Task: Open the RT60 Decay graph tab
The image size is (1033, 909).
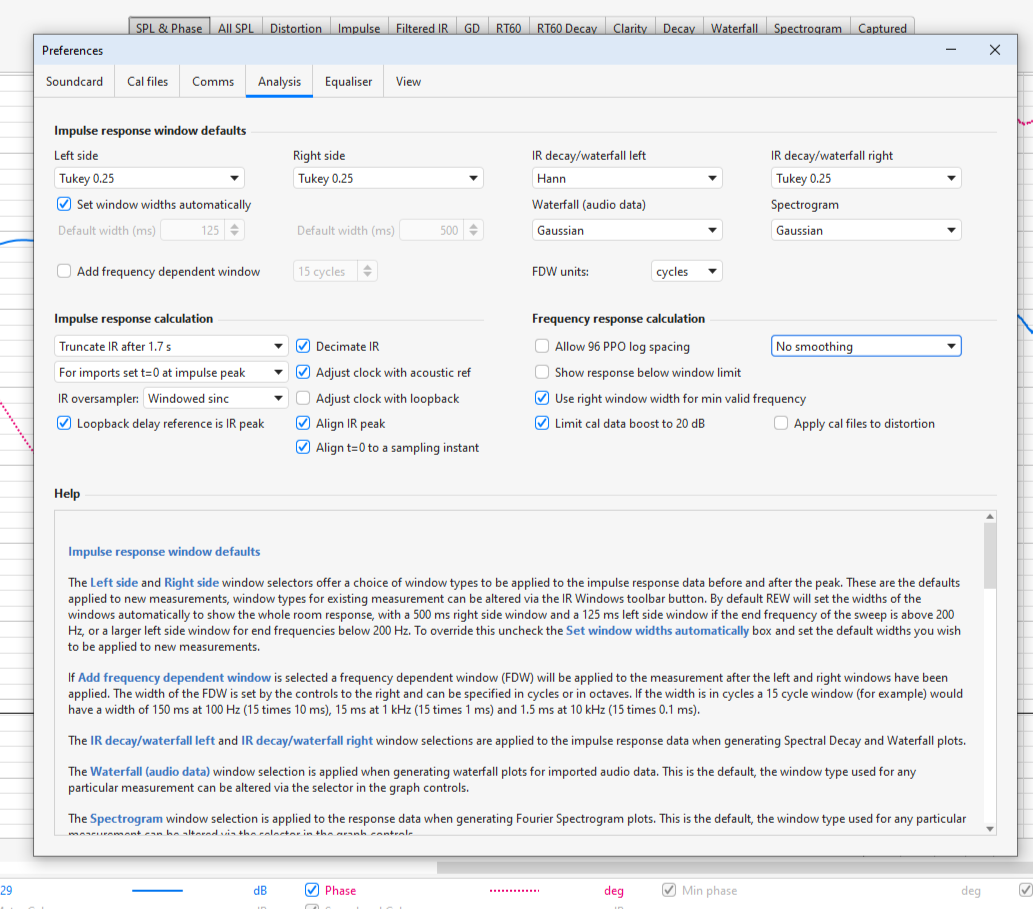Action: click(x=567, y=28)
